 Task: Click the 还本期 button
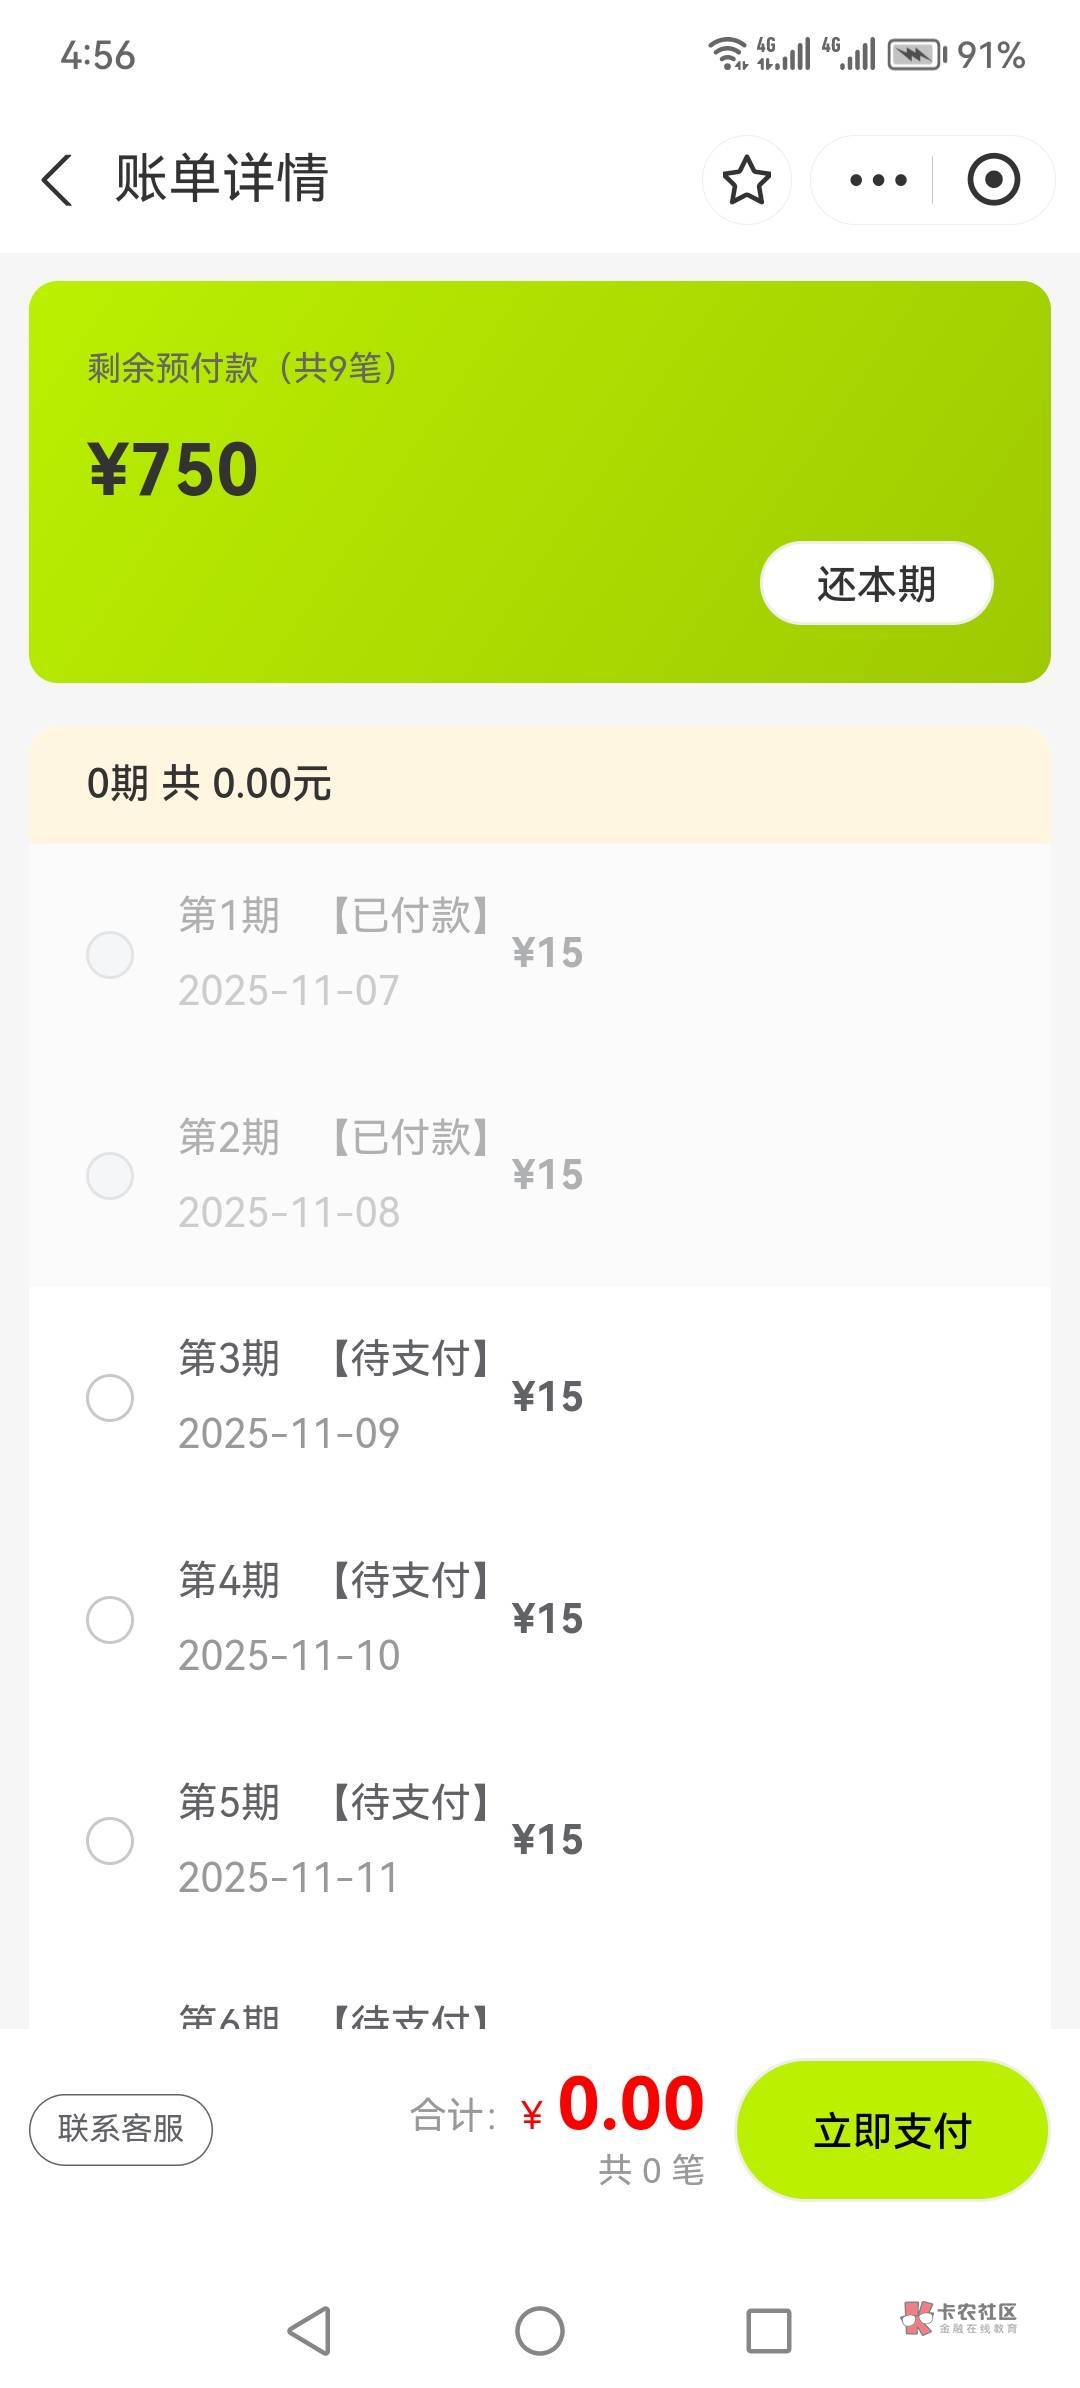point(876,584)
